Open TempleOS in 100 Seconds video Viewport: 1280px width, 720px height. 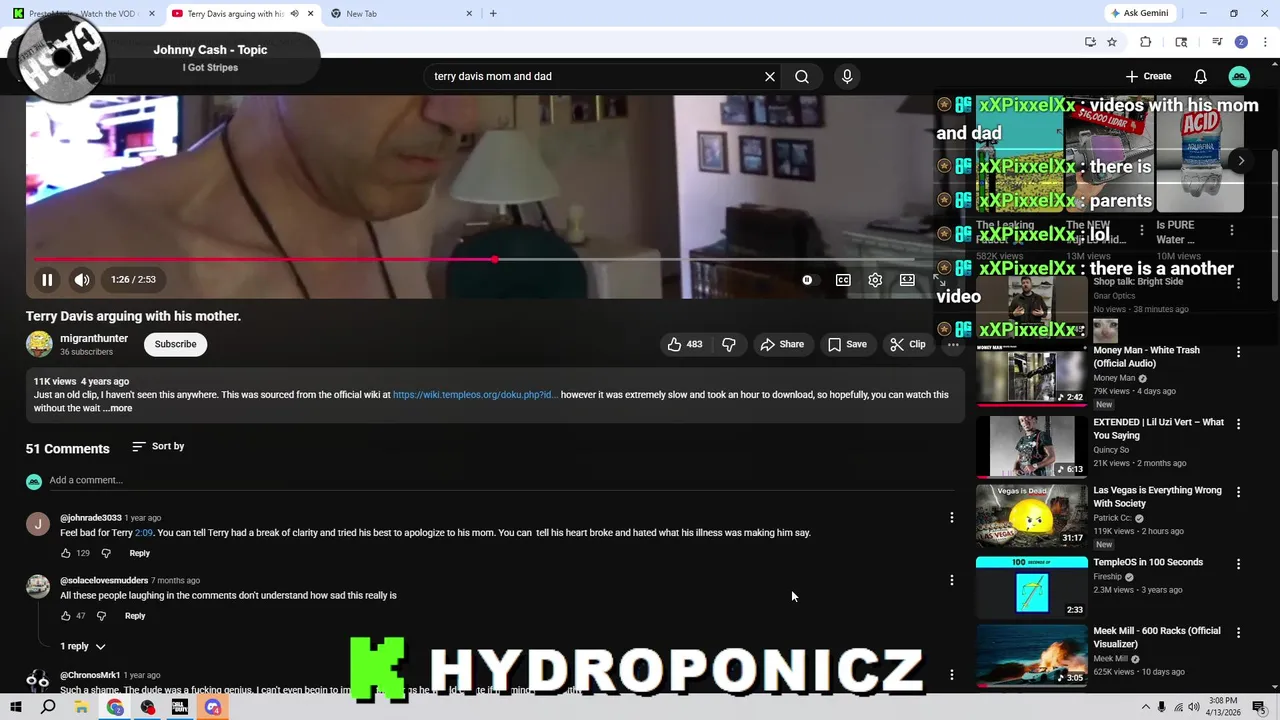(x=1148, y=562)
